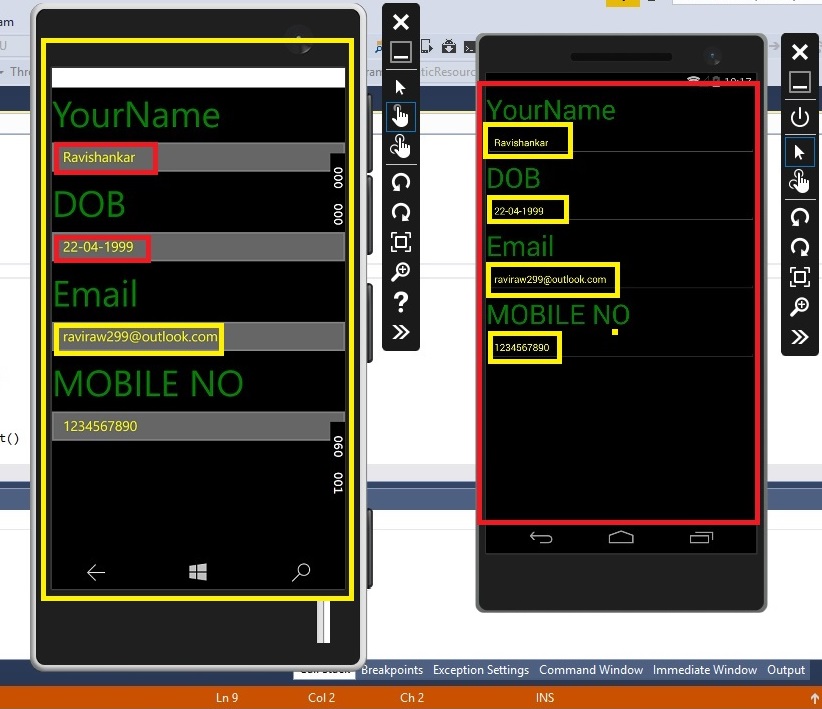Click the Ravishankar name input field
Image resolution: width=822 pixels, height=709 pixels.
click(104, 157)
